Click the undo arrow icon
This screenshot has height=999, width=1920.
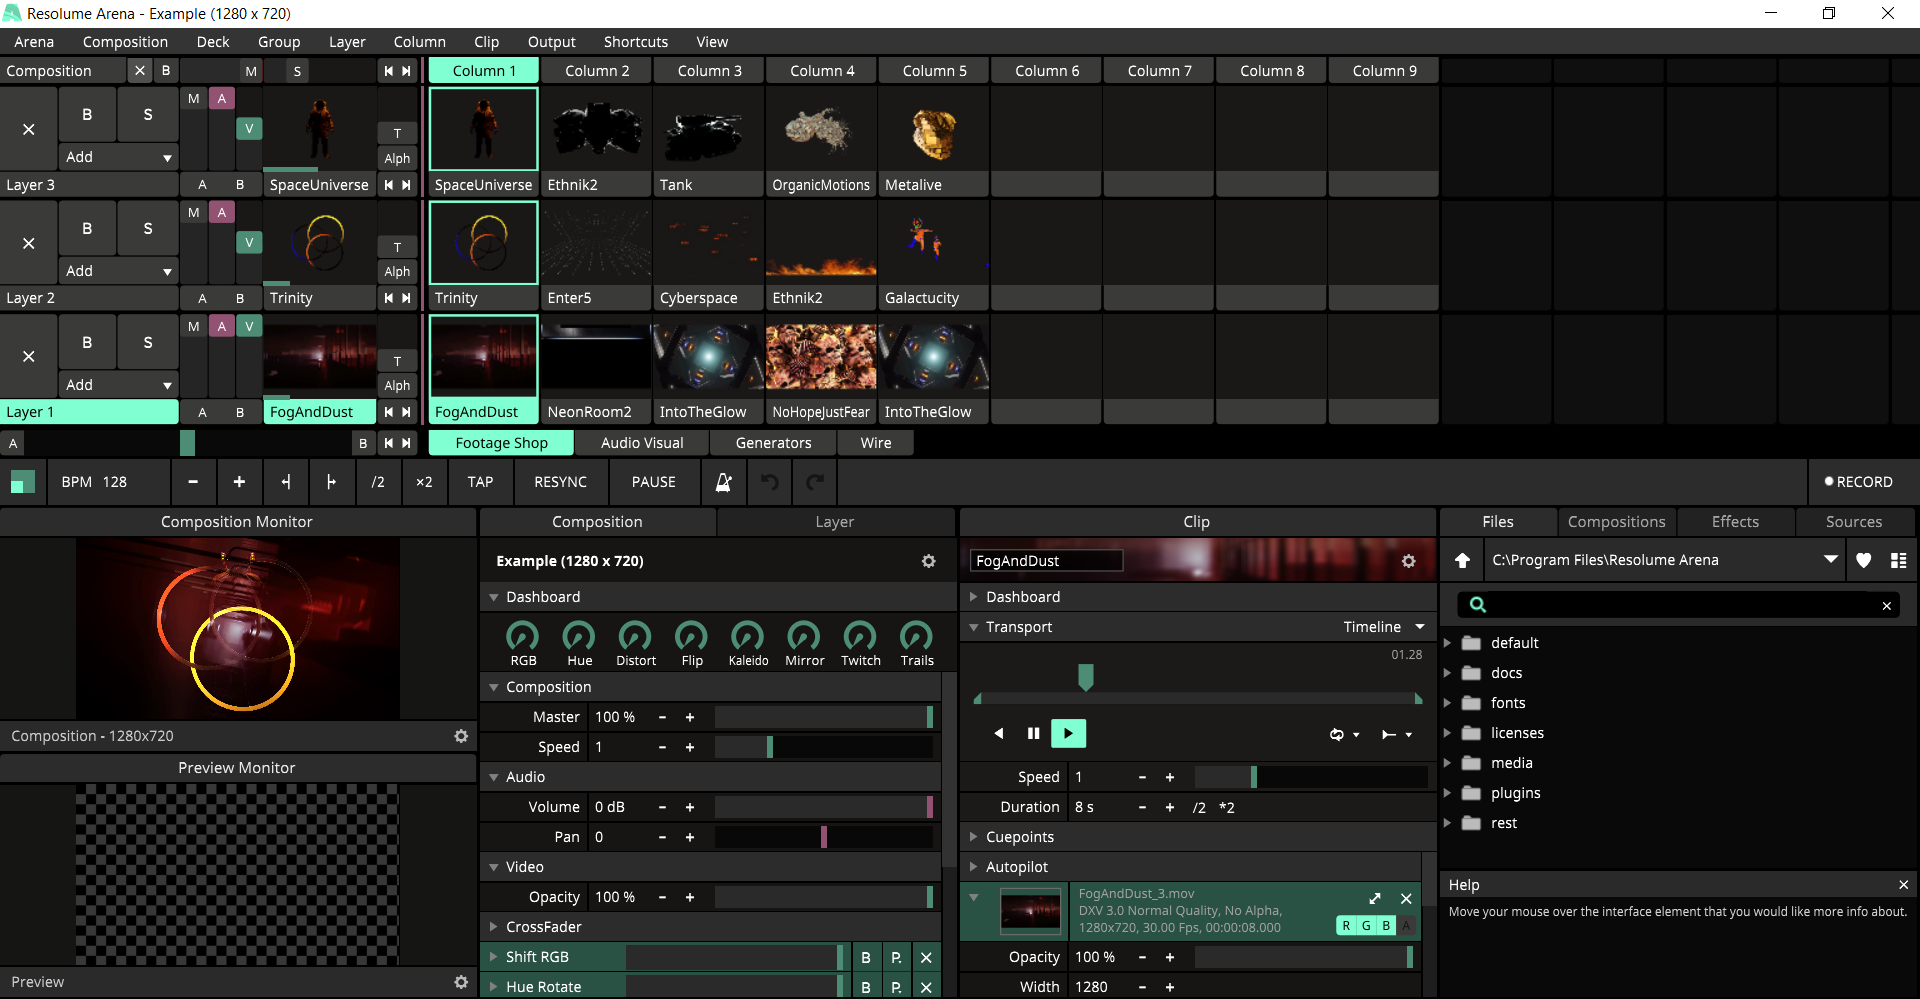769,482
